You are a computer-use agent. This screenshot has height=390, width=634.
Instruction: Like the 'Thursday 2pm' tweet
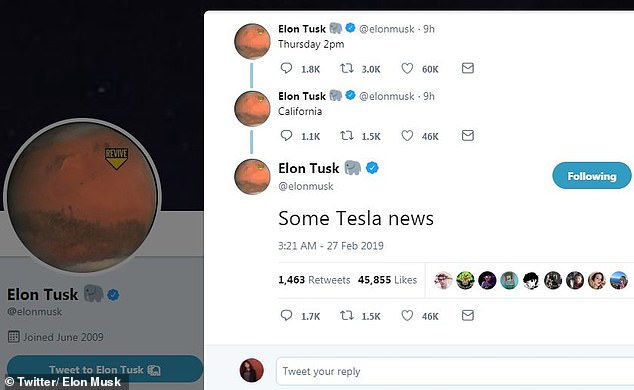(x=407, y=68)
